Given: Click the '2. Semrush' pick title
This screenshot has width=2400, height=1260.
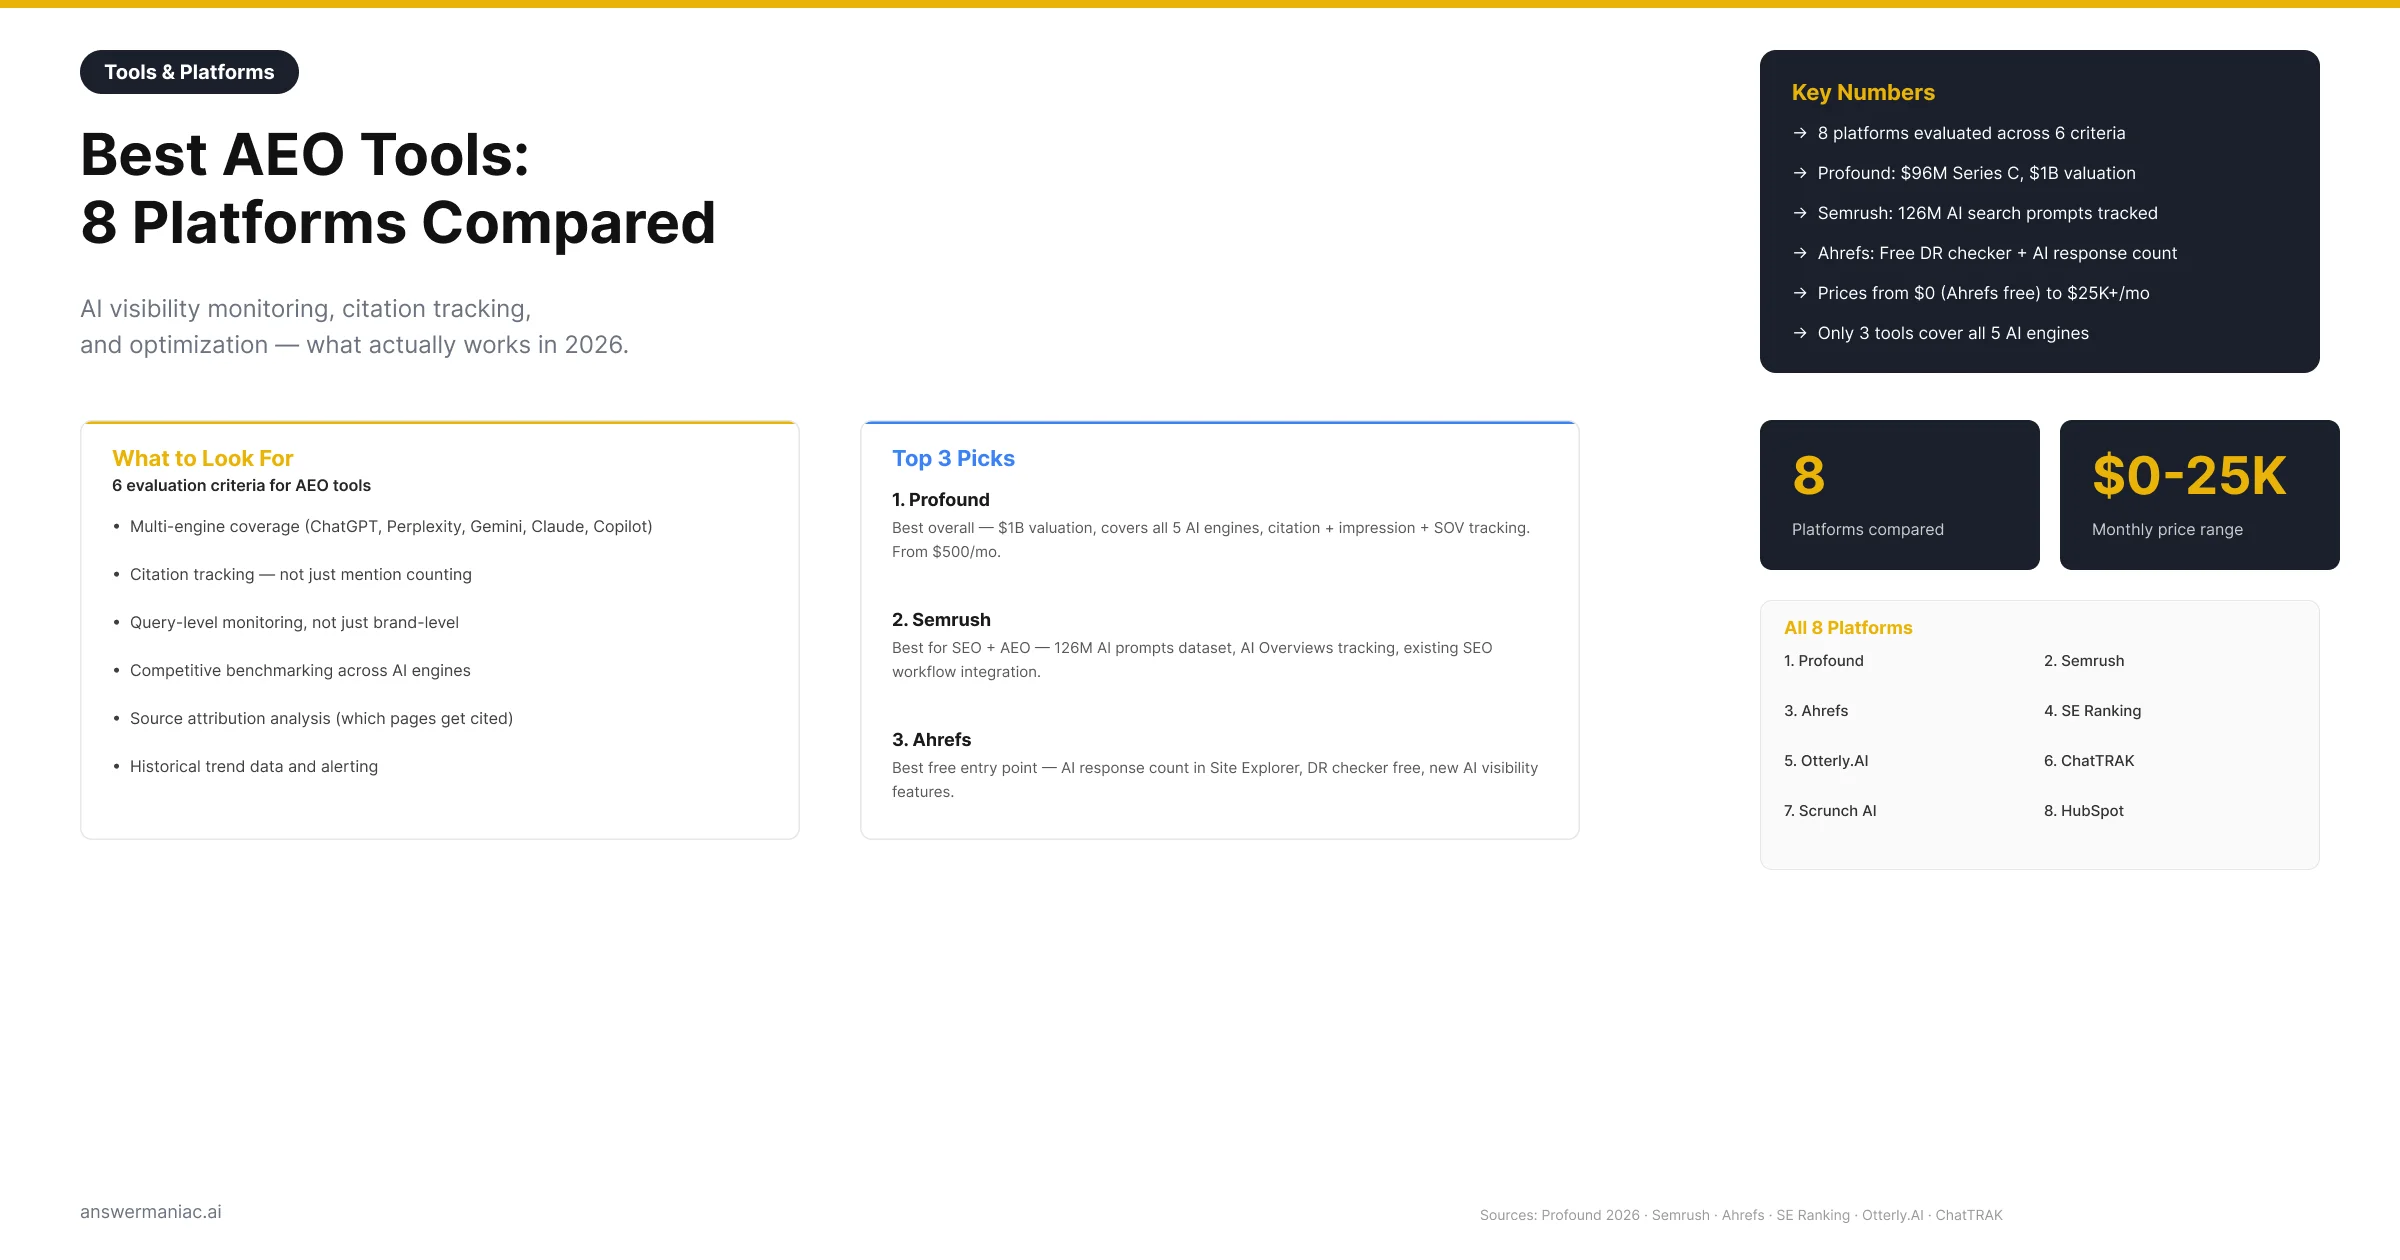Looking at the screenshot, I should point(941,620).
